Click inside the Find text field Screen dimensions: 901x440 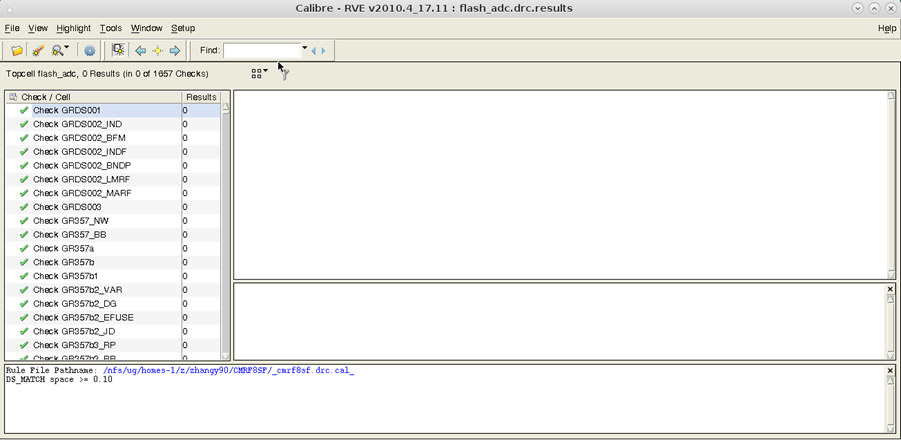point(261,50)
